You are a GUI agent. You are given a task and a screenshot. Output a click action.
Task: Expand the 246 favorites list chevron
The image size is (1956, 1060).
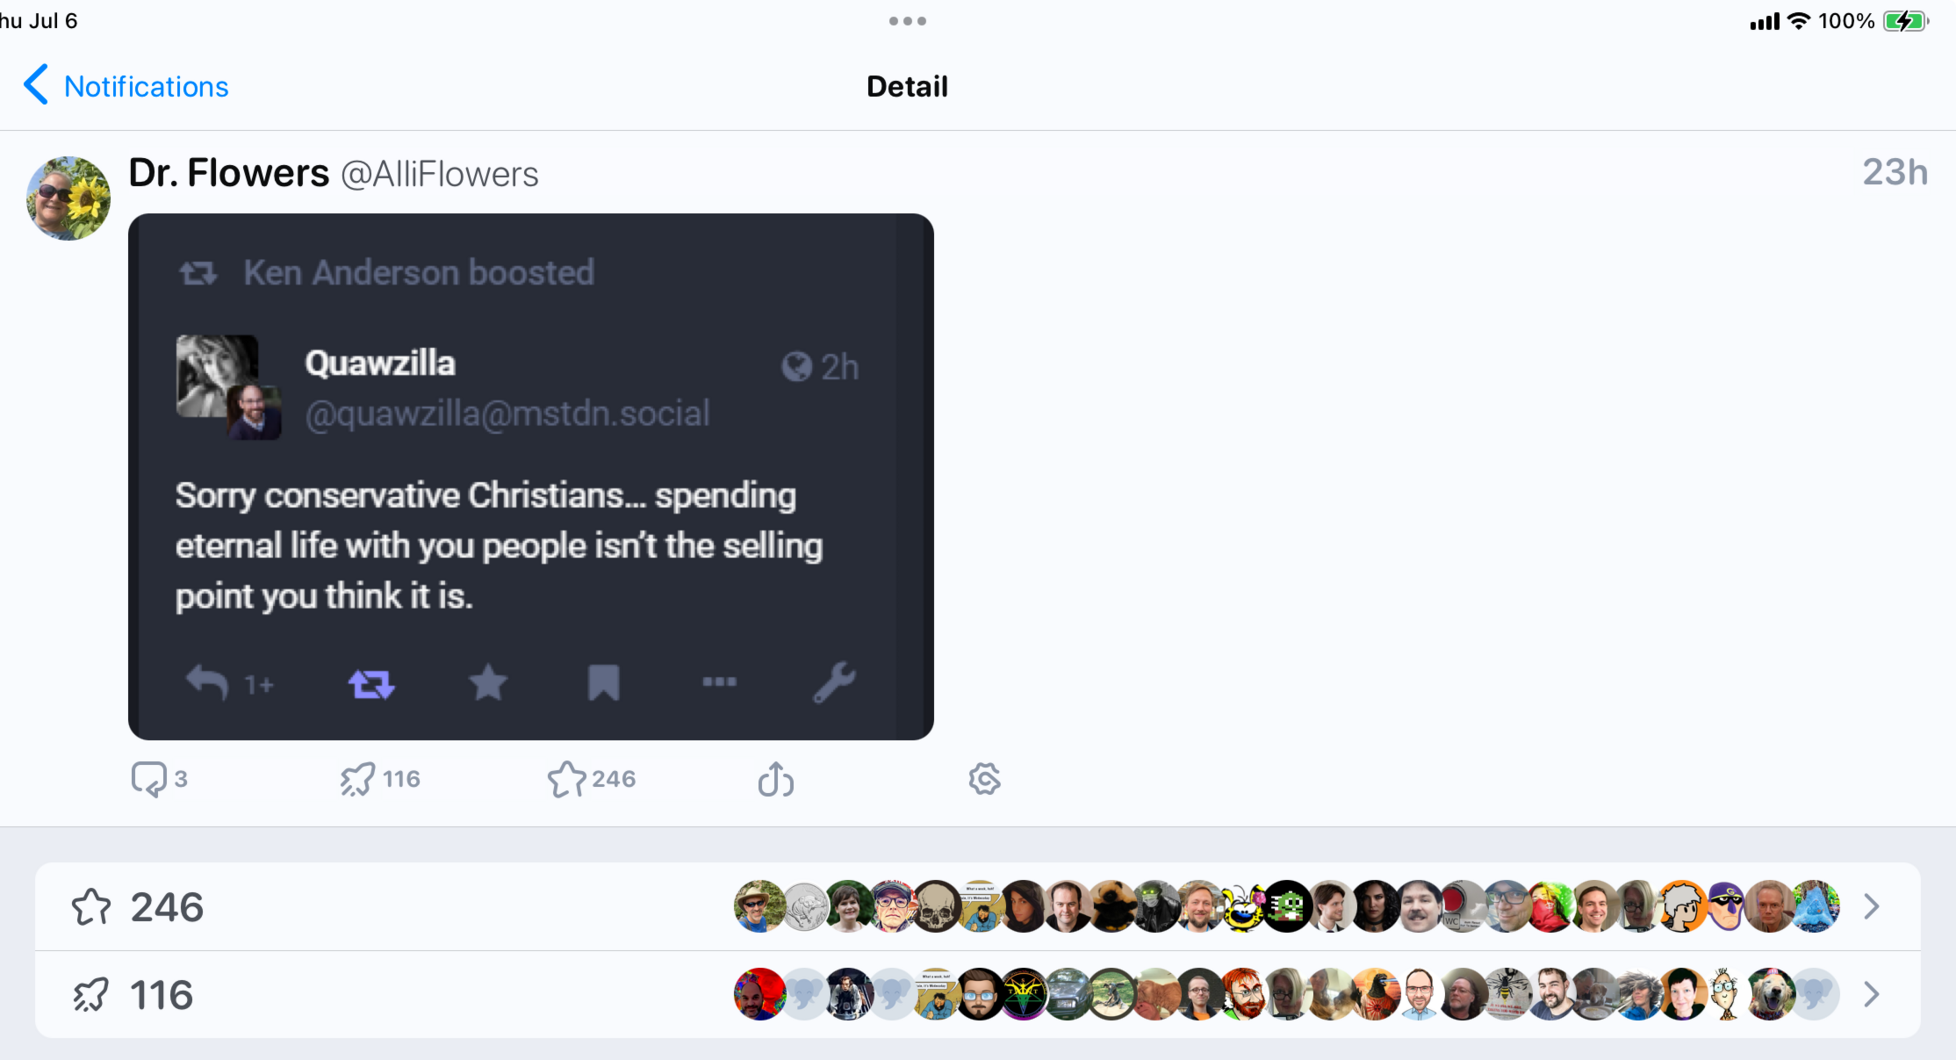[1872, 907]
